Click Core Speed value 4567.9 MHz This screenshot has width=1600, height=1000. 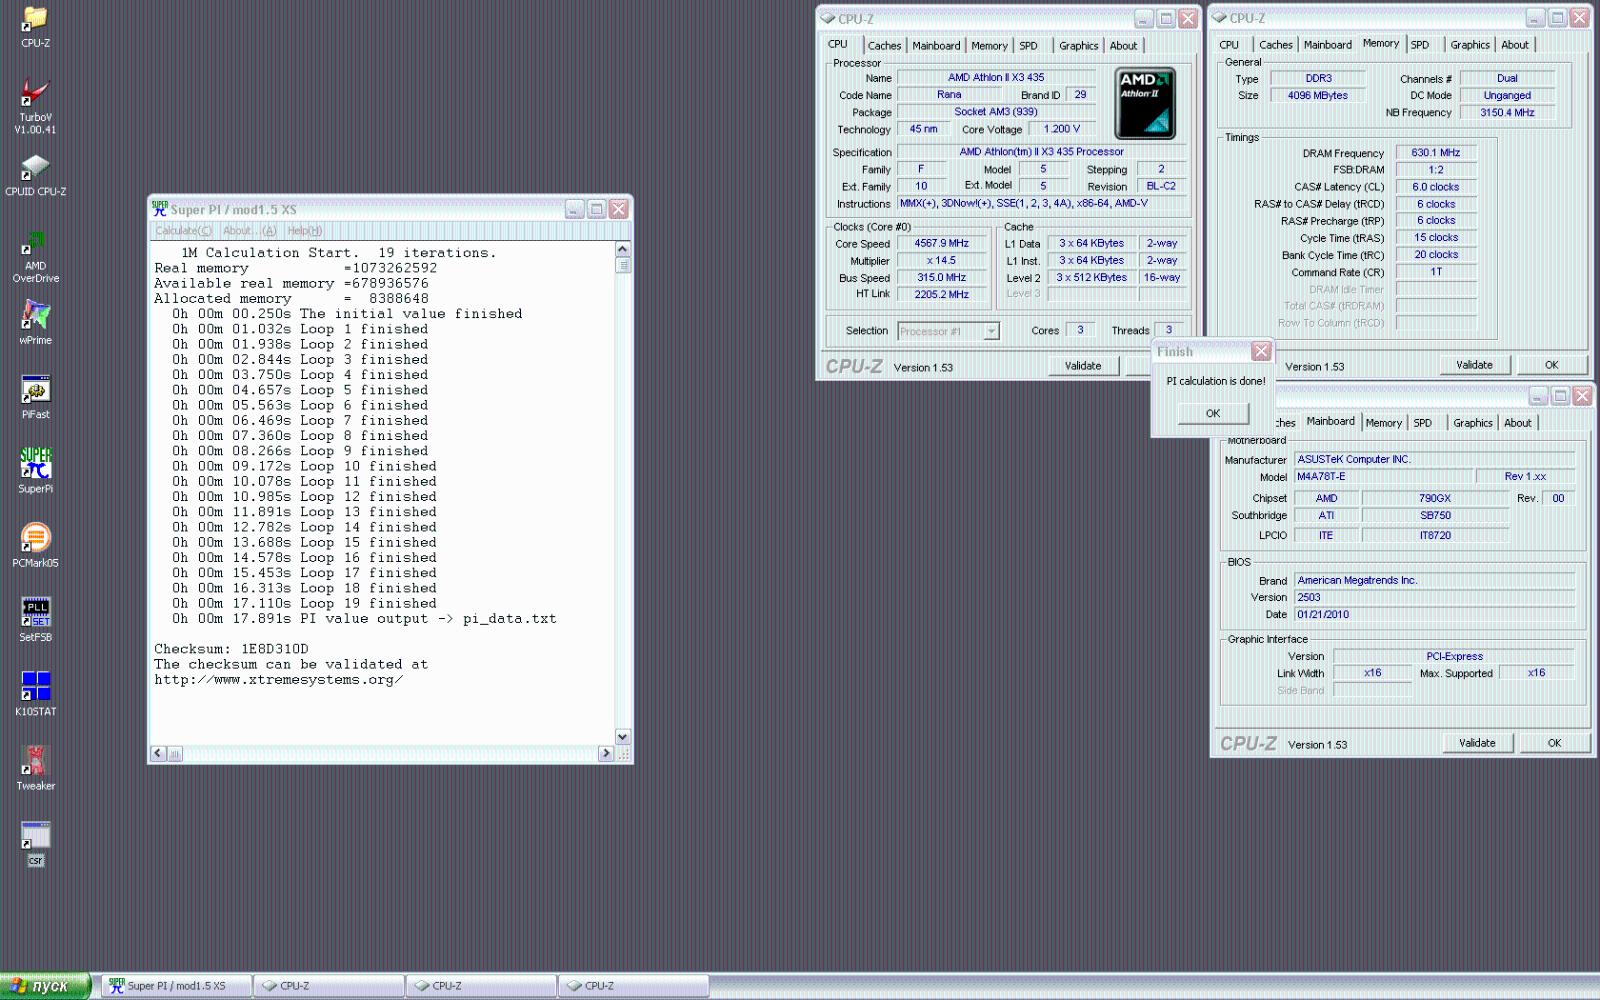click(x=941, y=243)
